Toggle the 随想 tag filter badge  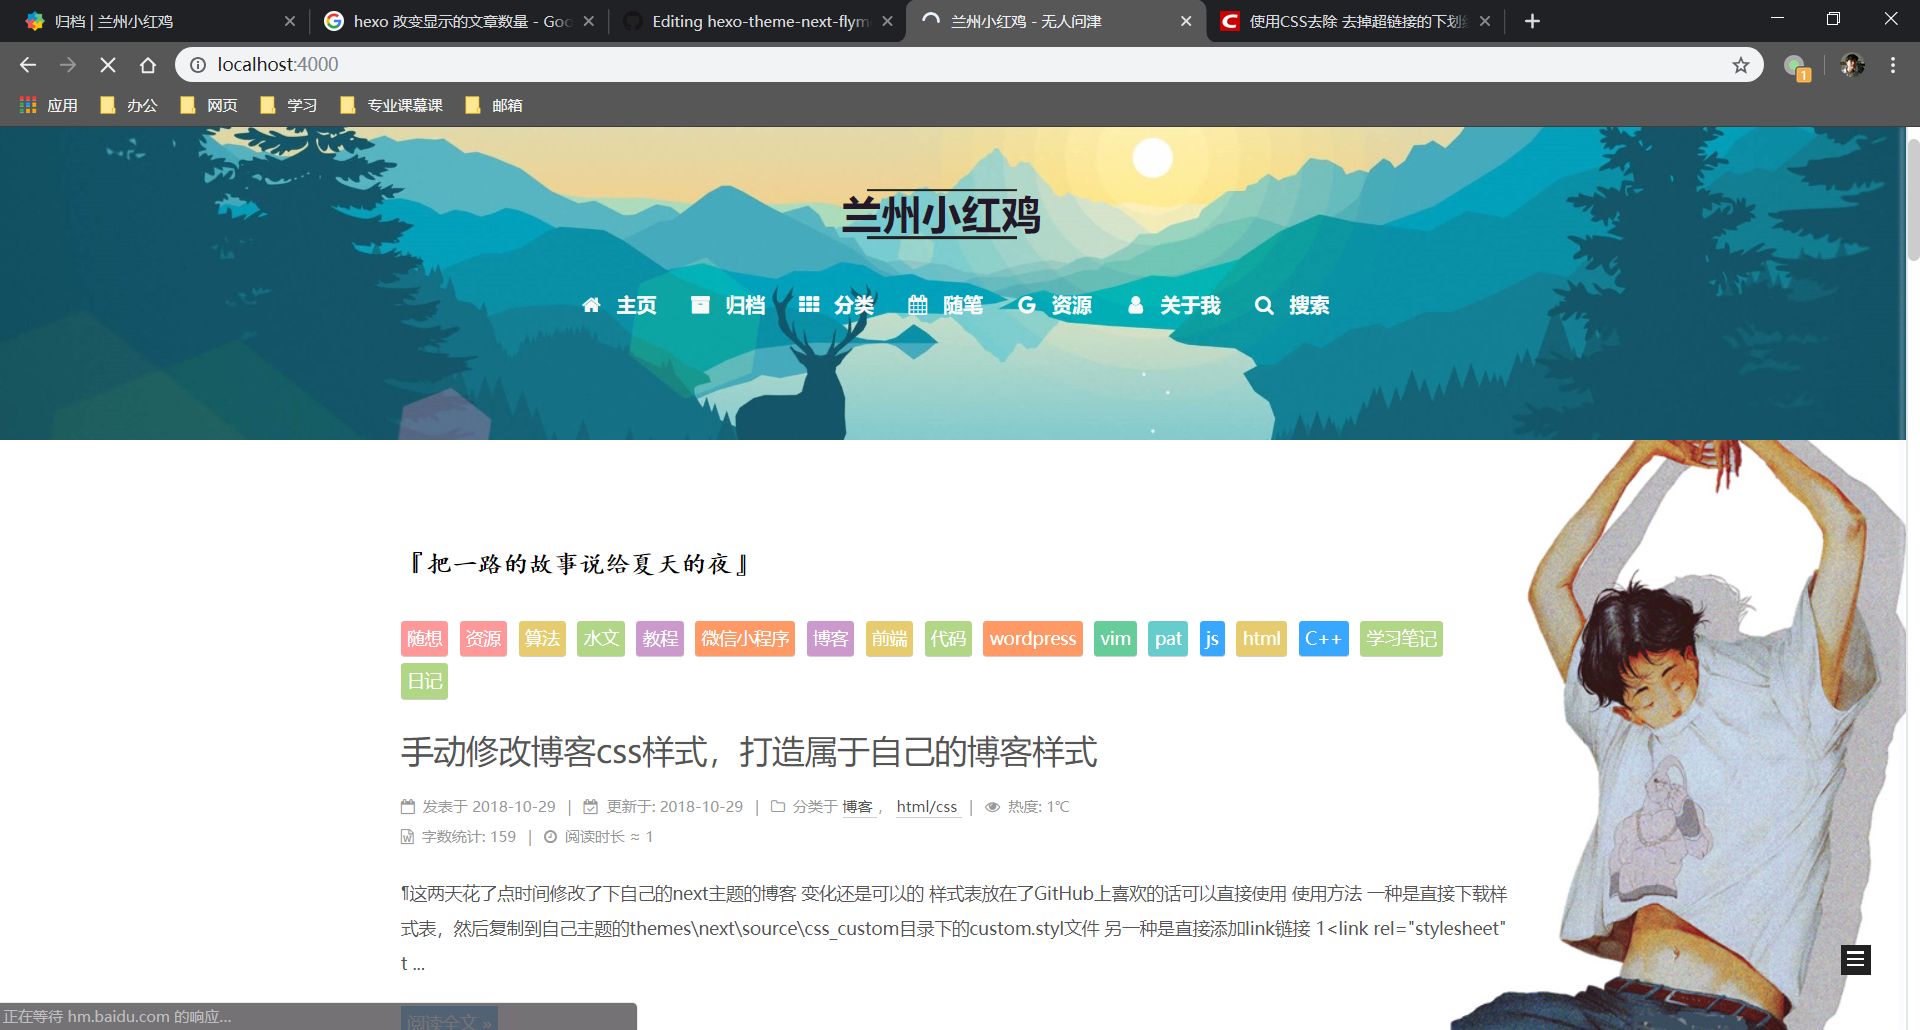[424, 638]
